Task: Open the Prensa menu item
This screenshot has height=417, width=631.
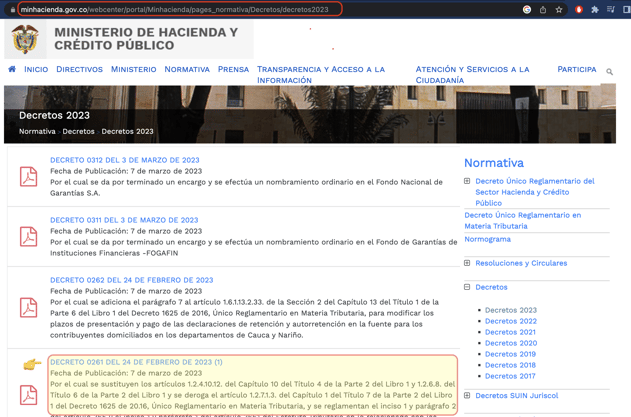Action: tap(233, 69)
